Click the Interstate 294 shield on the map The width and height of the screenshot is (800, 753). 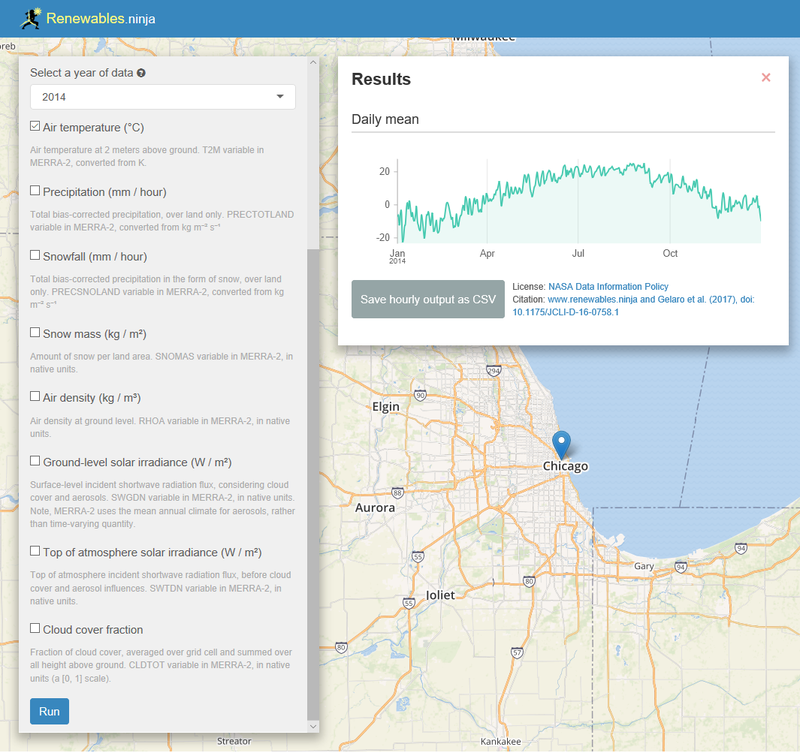click(x=494, y=371)
